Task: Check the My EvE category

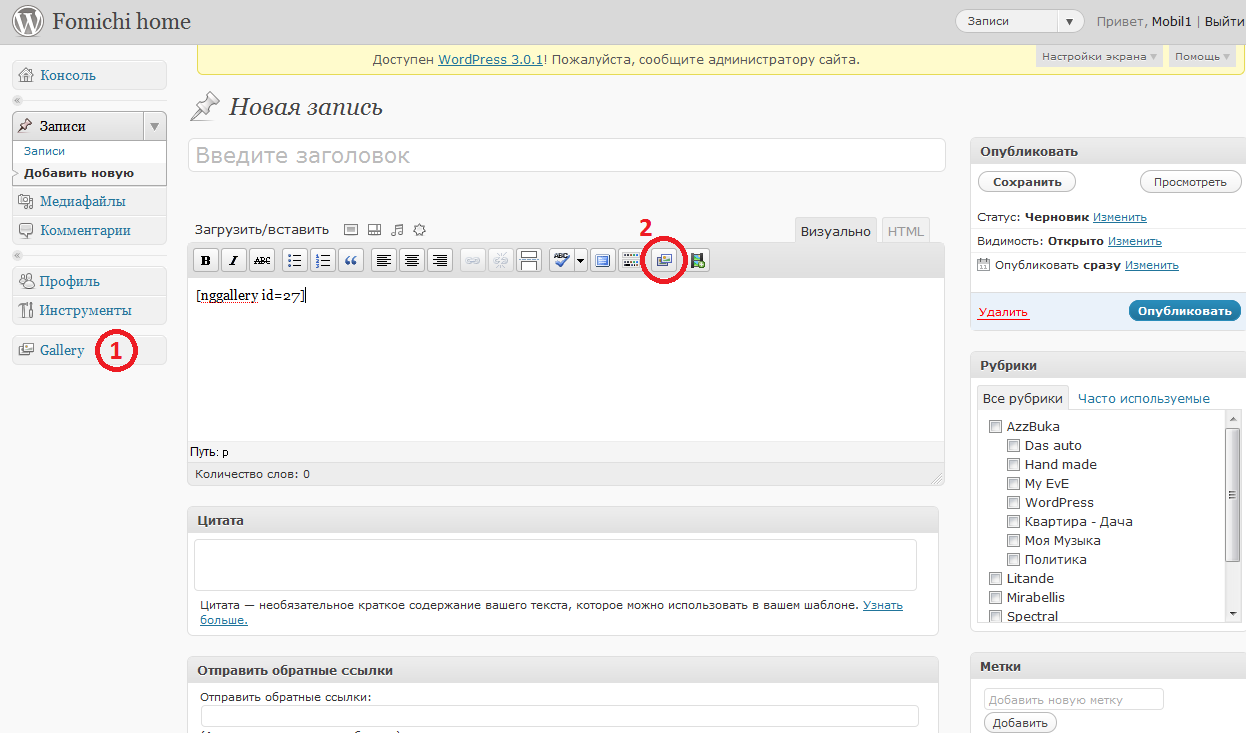Action: point(1014,483)
